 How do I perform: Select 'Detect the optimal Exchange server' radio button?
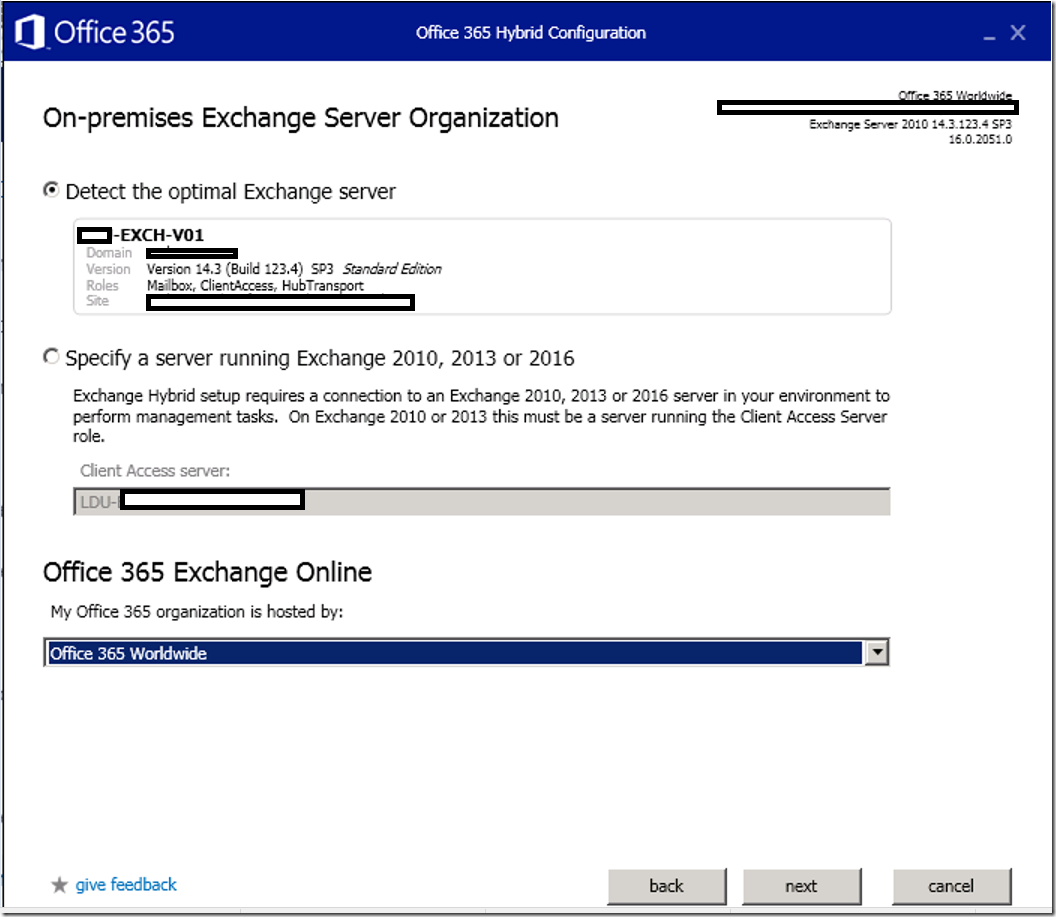pyautogui.click(x=51, y=191)
